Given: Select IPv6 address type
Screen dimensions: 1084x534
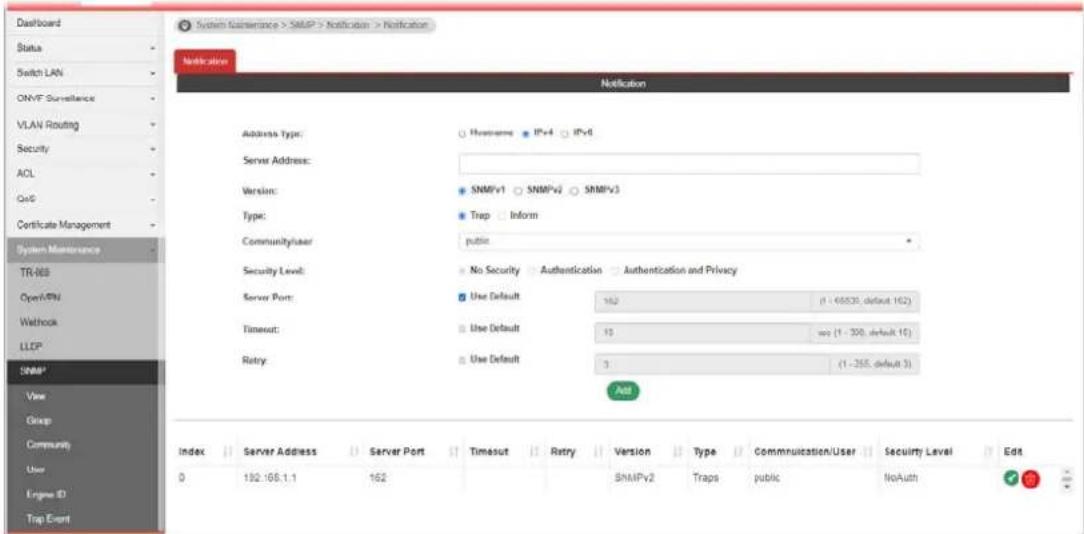Looking at the screenshot, I should tap(563, 133).
